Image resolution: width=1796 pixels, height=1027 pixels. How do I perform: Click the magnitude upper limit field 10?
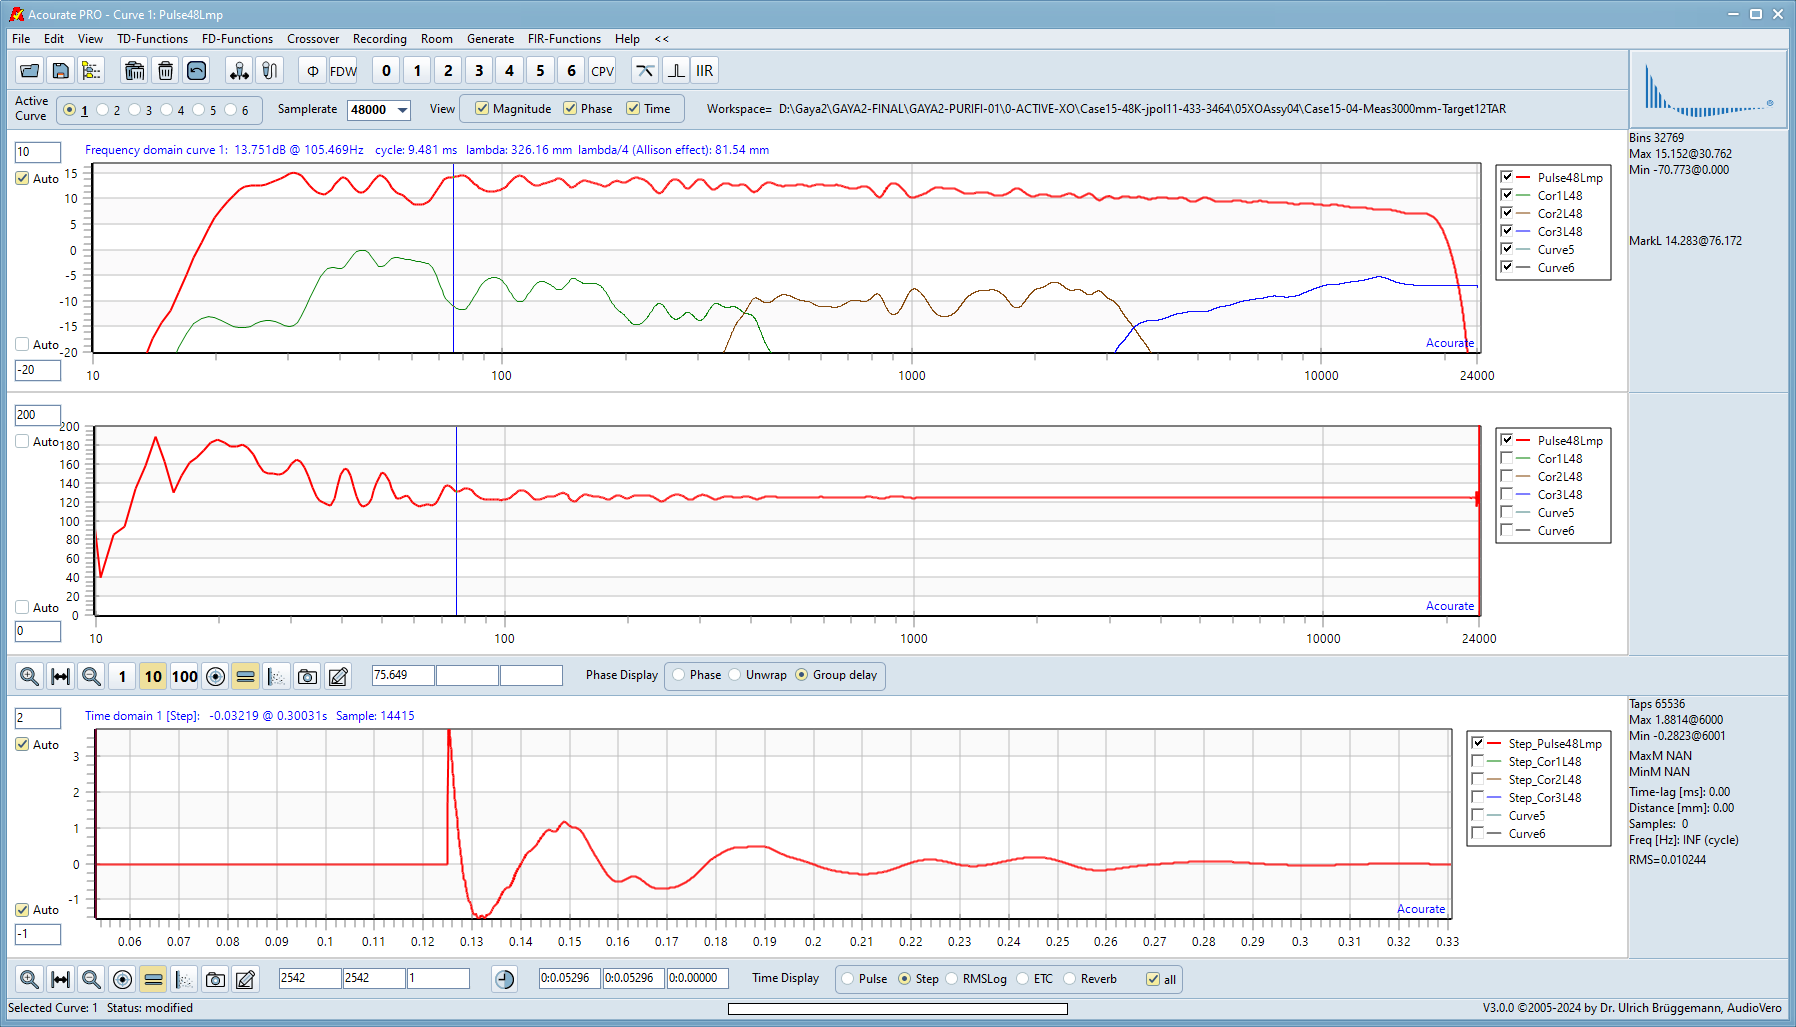point(38,152)
